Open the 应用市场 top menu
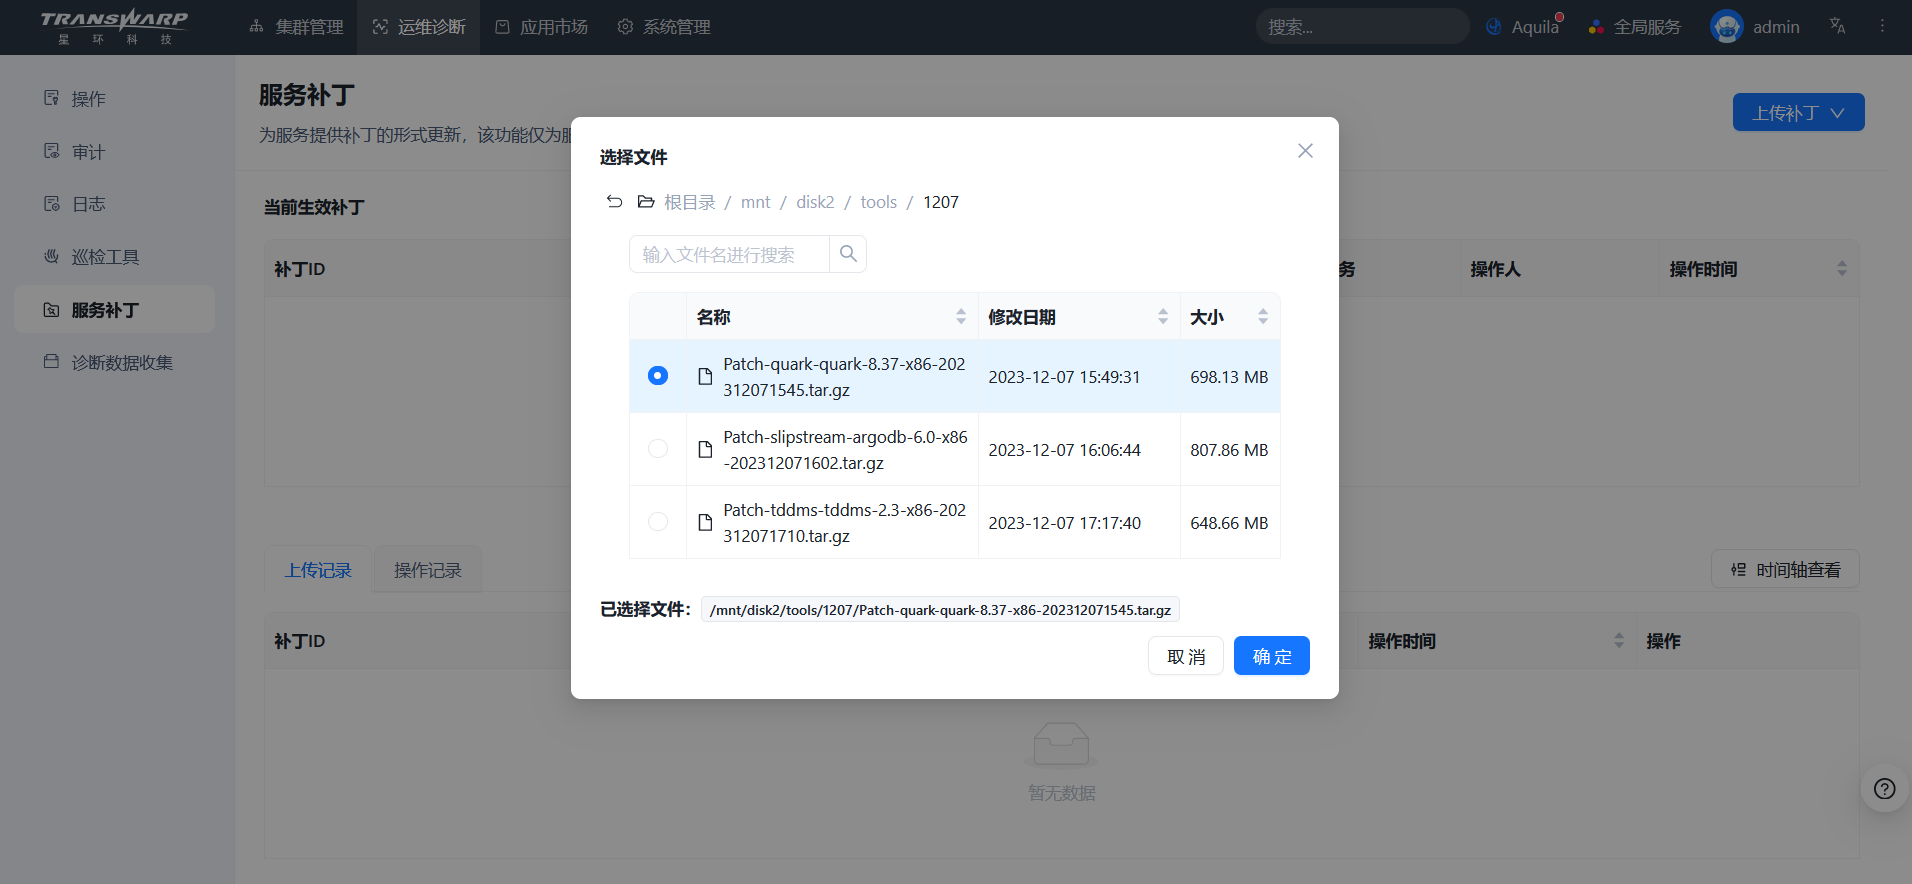The image size is (1912, 884). pyautogui.click(x=541, y=27)
